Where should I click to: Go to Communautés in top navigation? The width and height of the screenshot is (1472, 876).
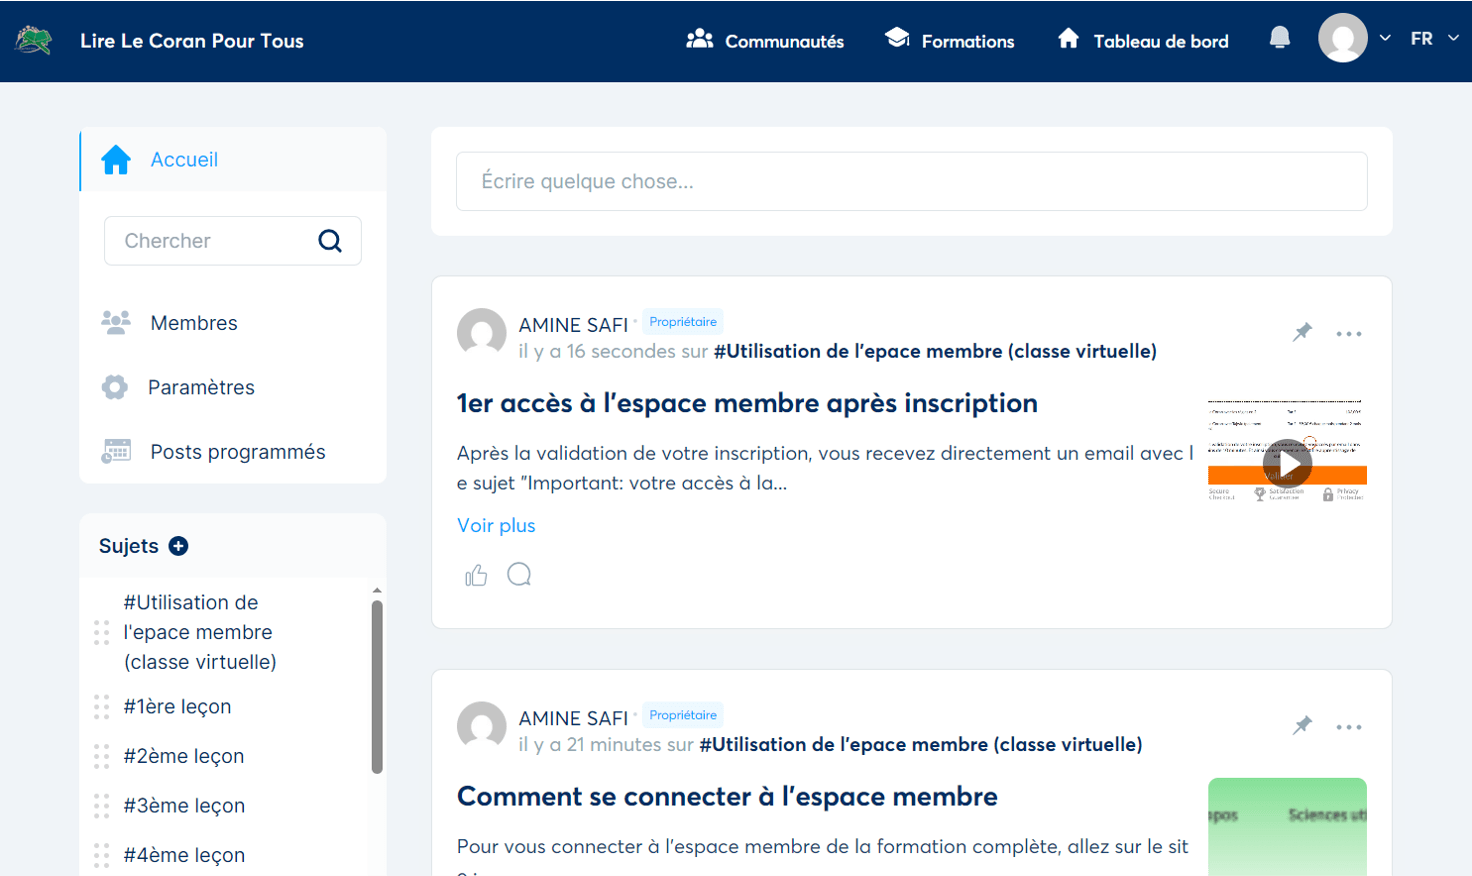(765, 41)
